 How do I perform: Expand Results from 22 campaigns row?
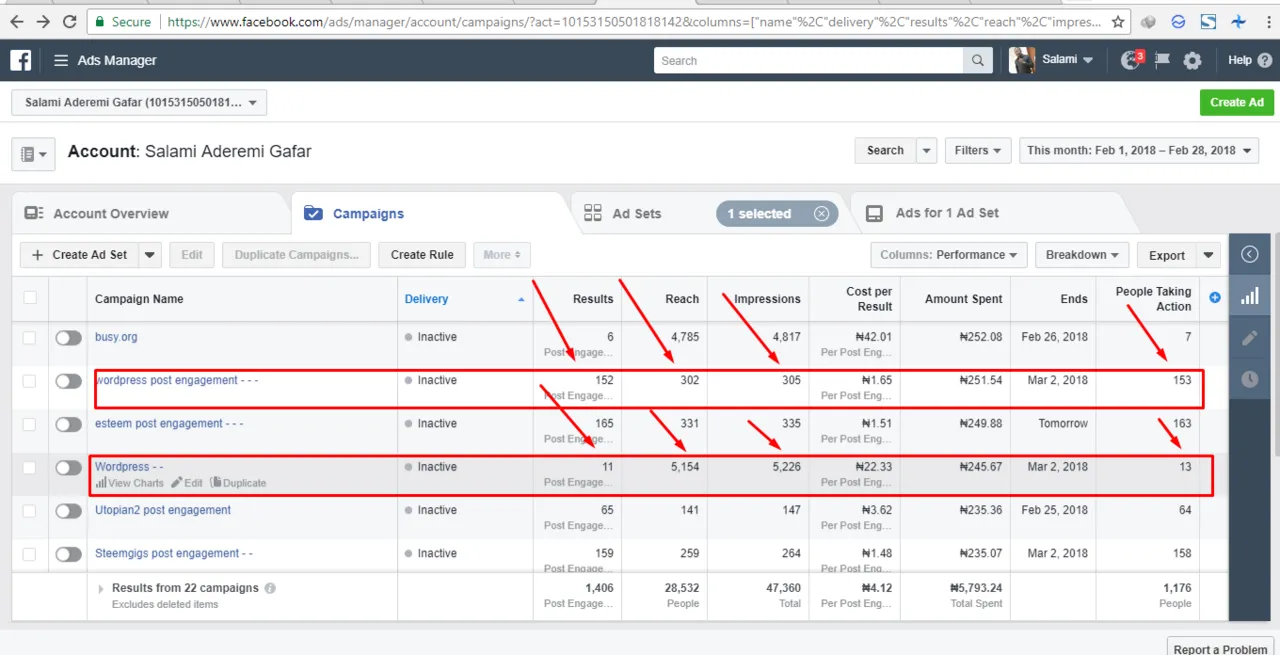pos(101,589)
